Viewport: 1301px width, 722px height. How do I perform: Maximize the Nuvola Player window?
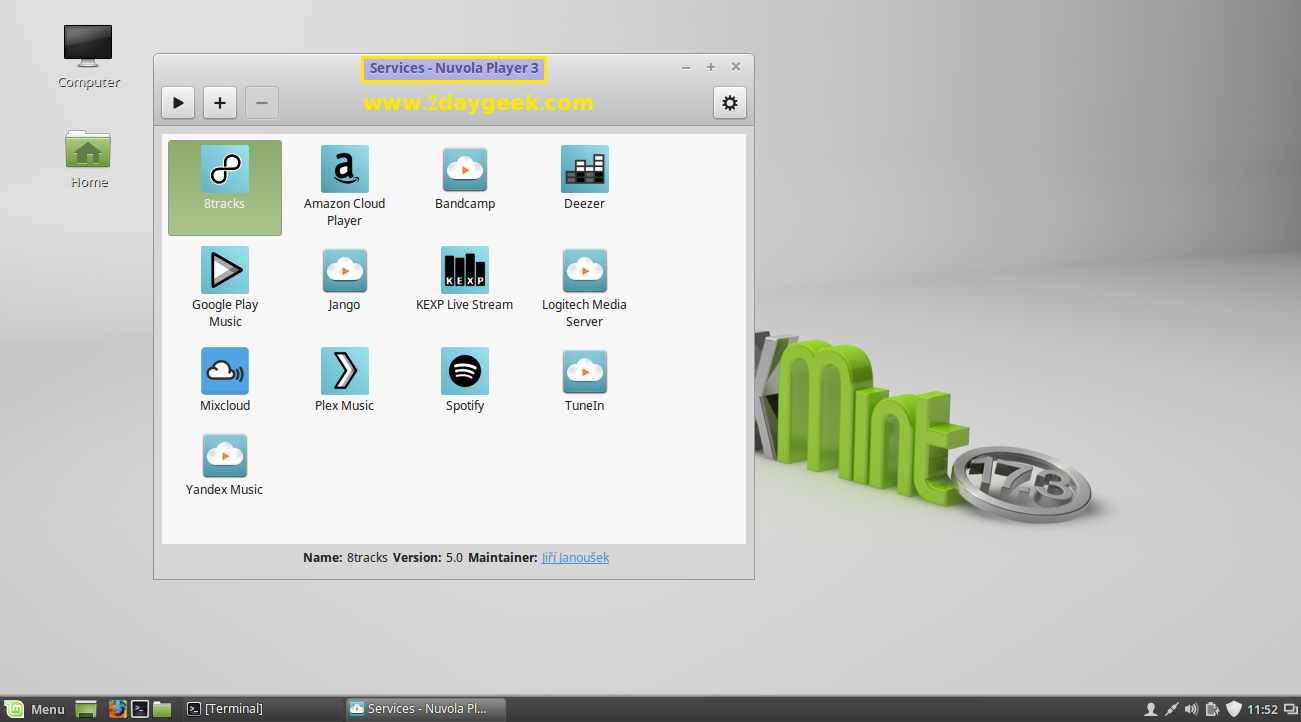(x=711, y=67)
